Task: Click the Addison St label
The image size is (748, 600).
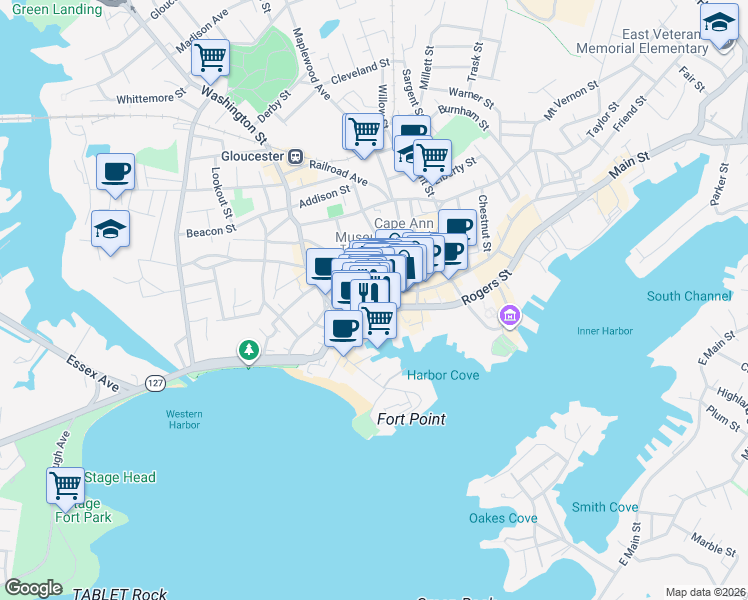Action: coord(324,197)
